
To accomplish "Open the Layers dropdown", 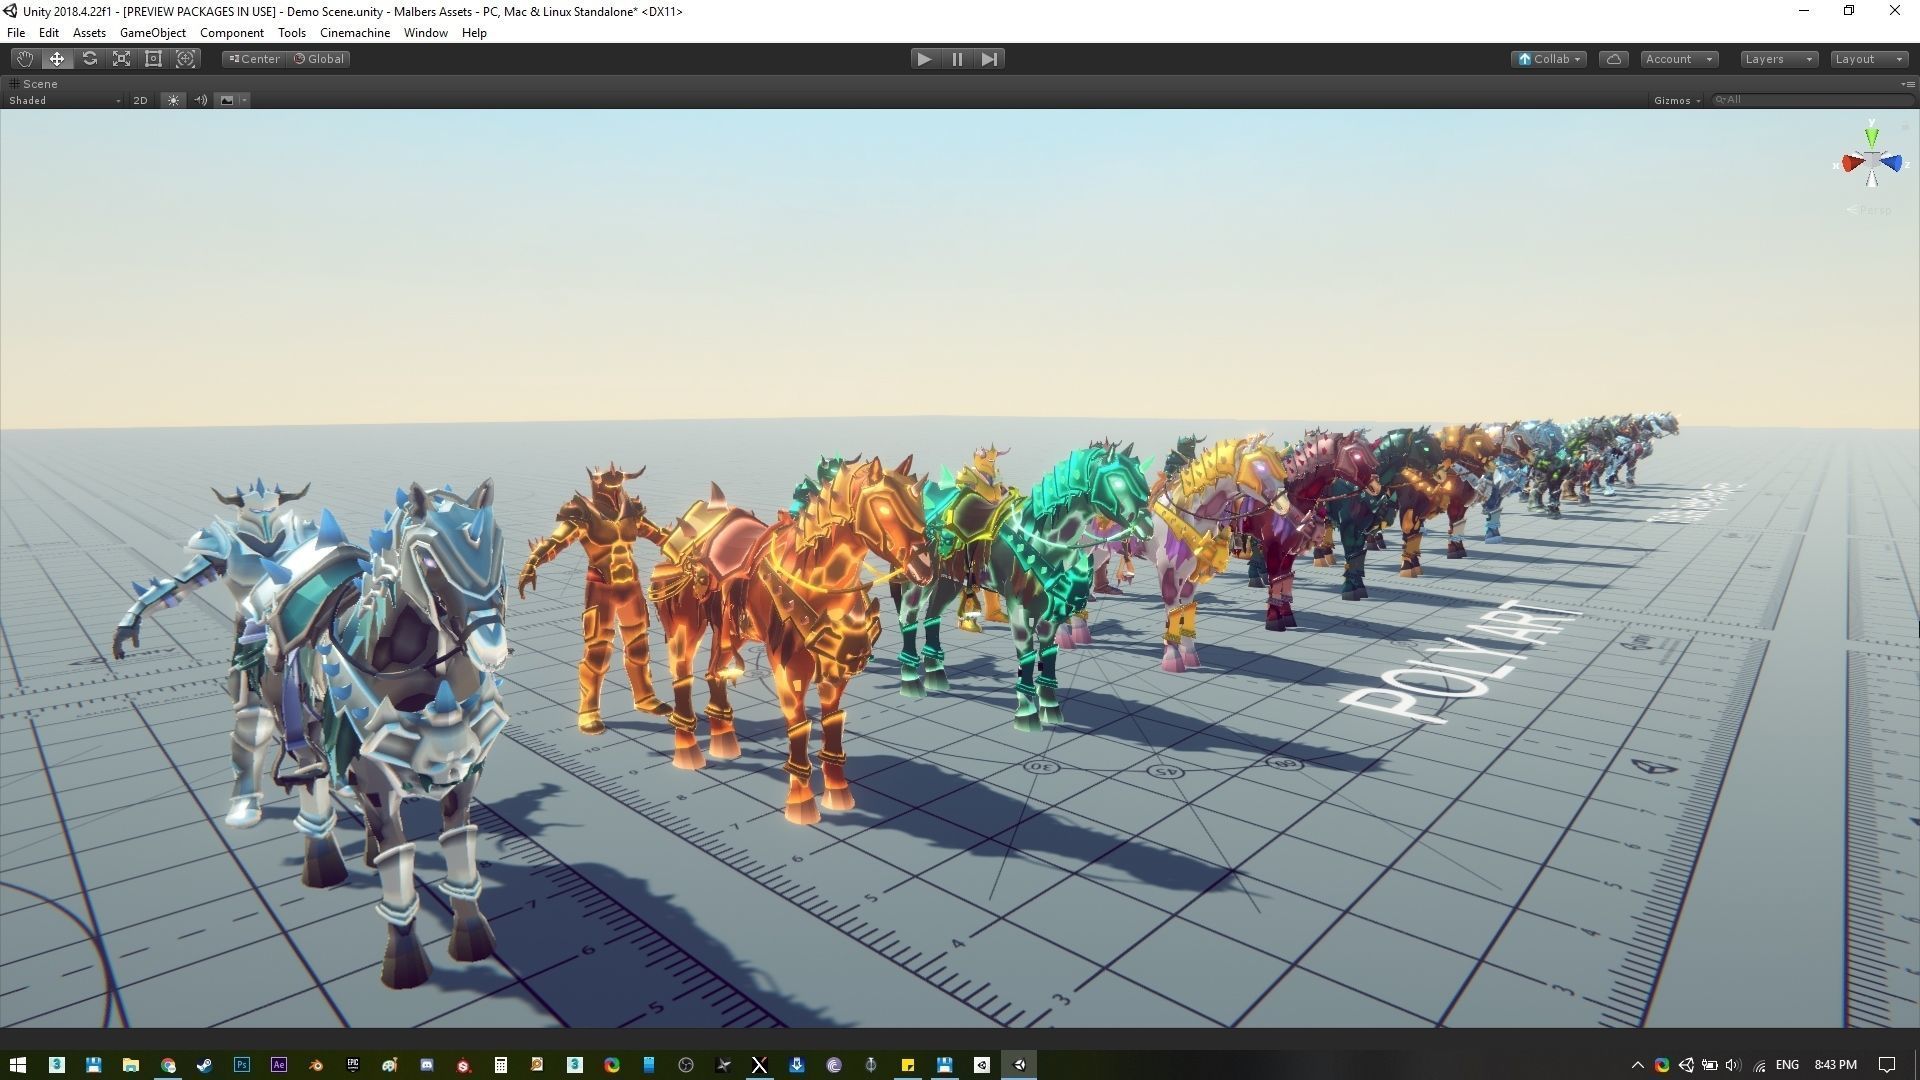I will (1778, 59).
